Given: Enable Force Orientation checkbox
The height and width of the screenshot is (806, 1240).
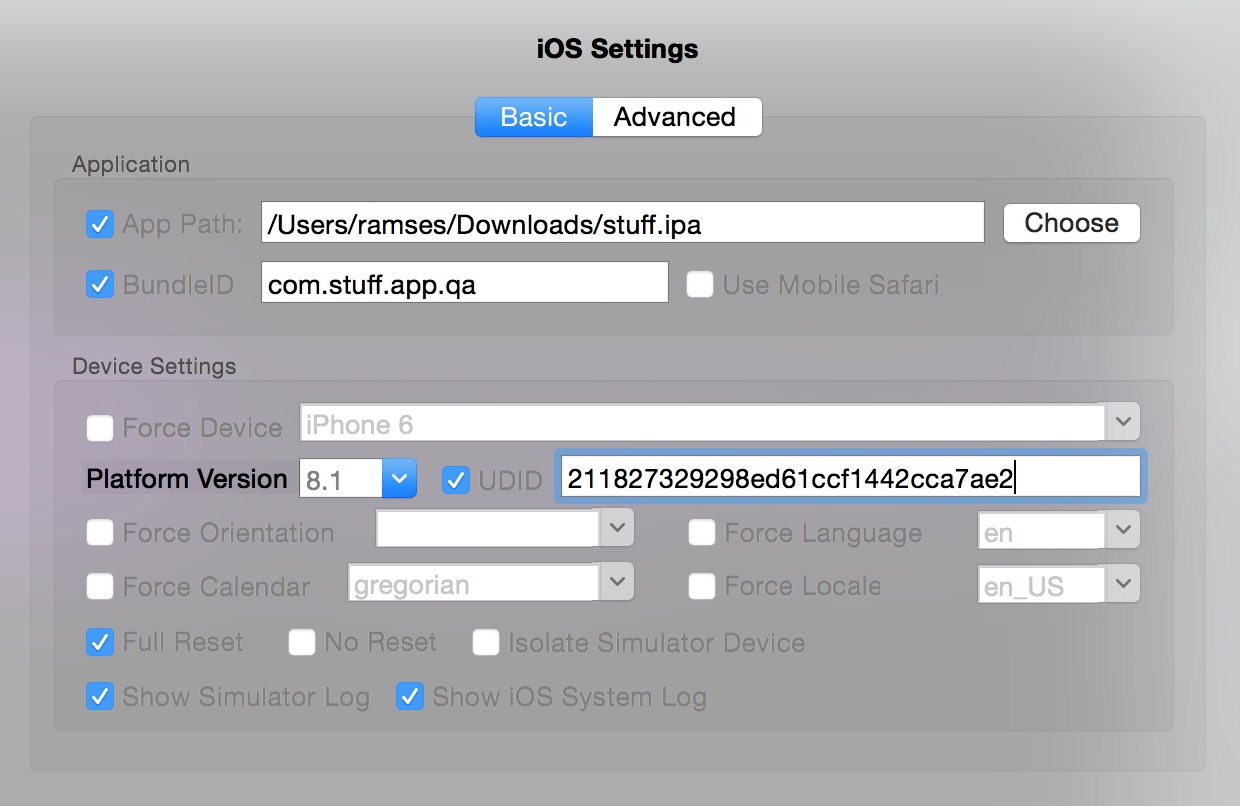Looking at the screenshot, I should [x=100, y=532].
